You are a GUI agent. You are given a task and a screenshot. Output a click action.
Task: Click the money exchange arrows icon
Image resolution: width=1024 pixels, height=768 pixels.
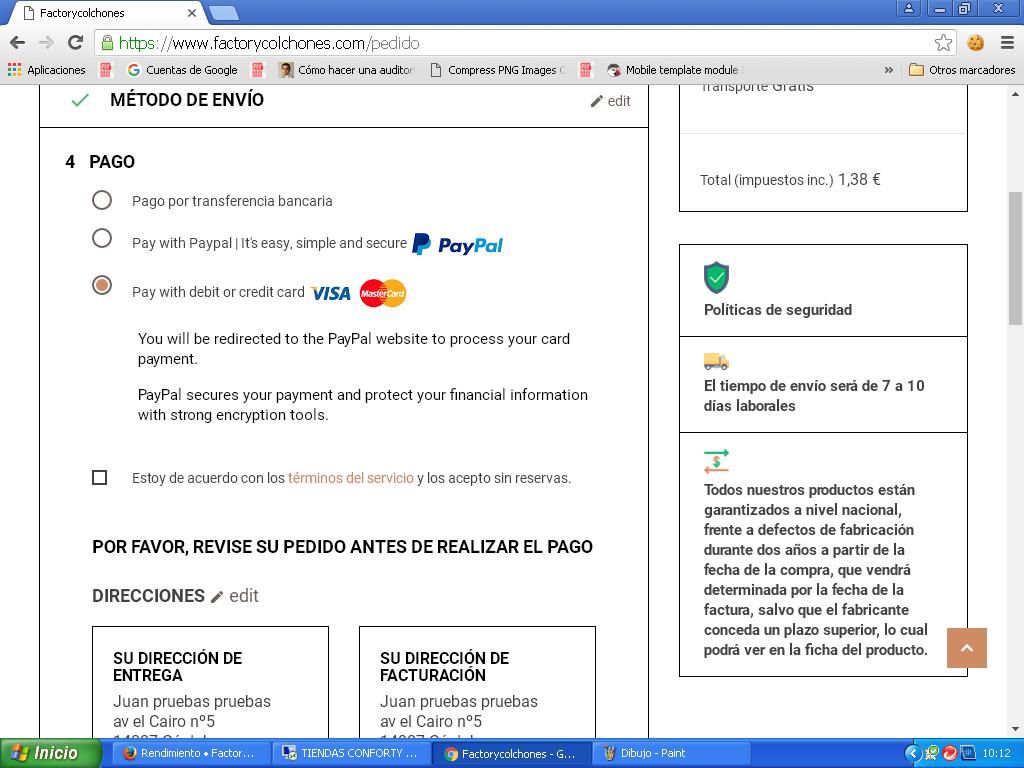click(716, 461)
